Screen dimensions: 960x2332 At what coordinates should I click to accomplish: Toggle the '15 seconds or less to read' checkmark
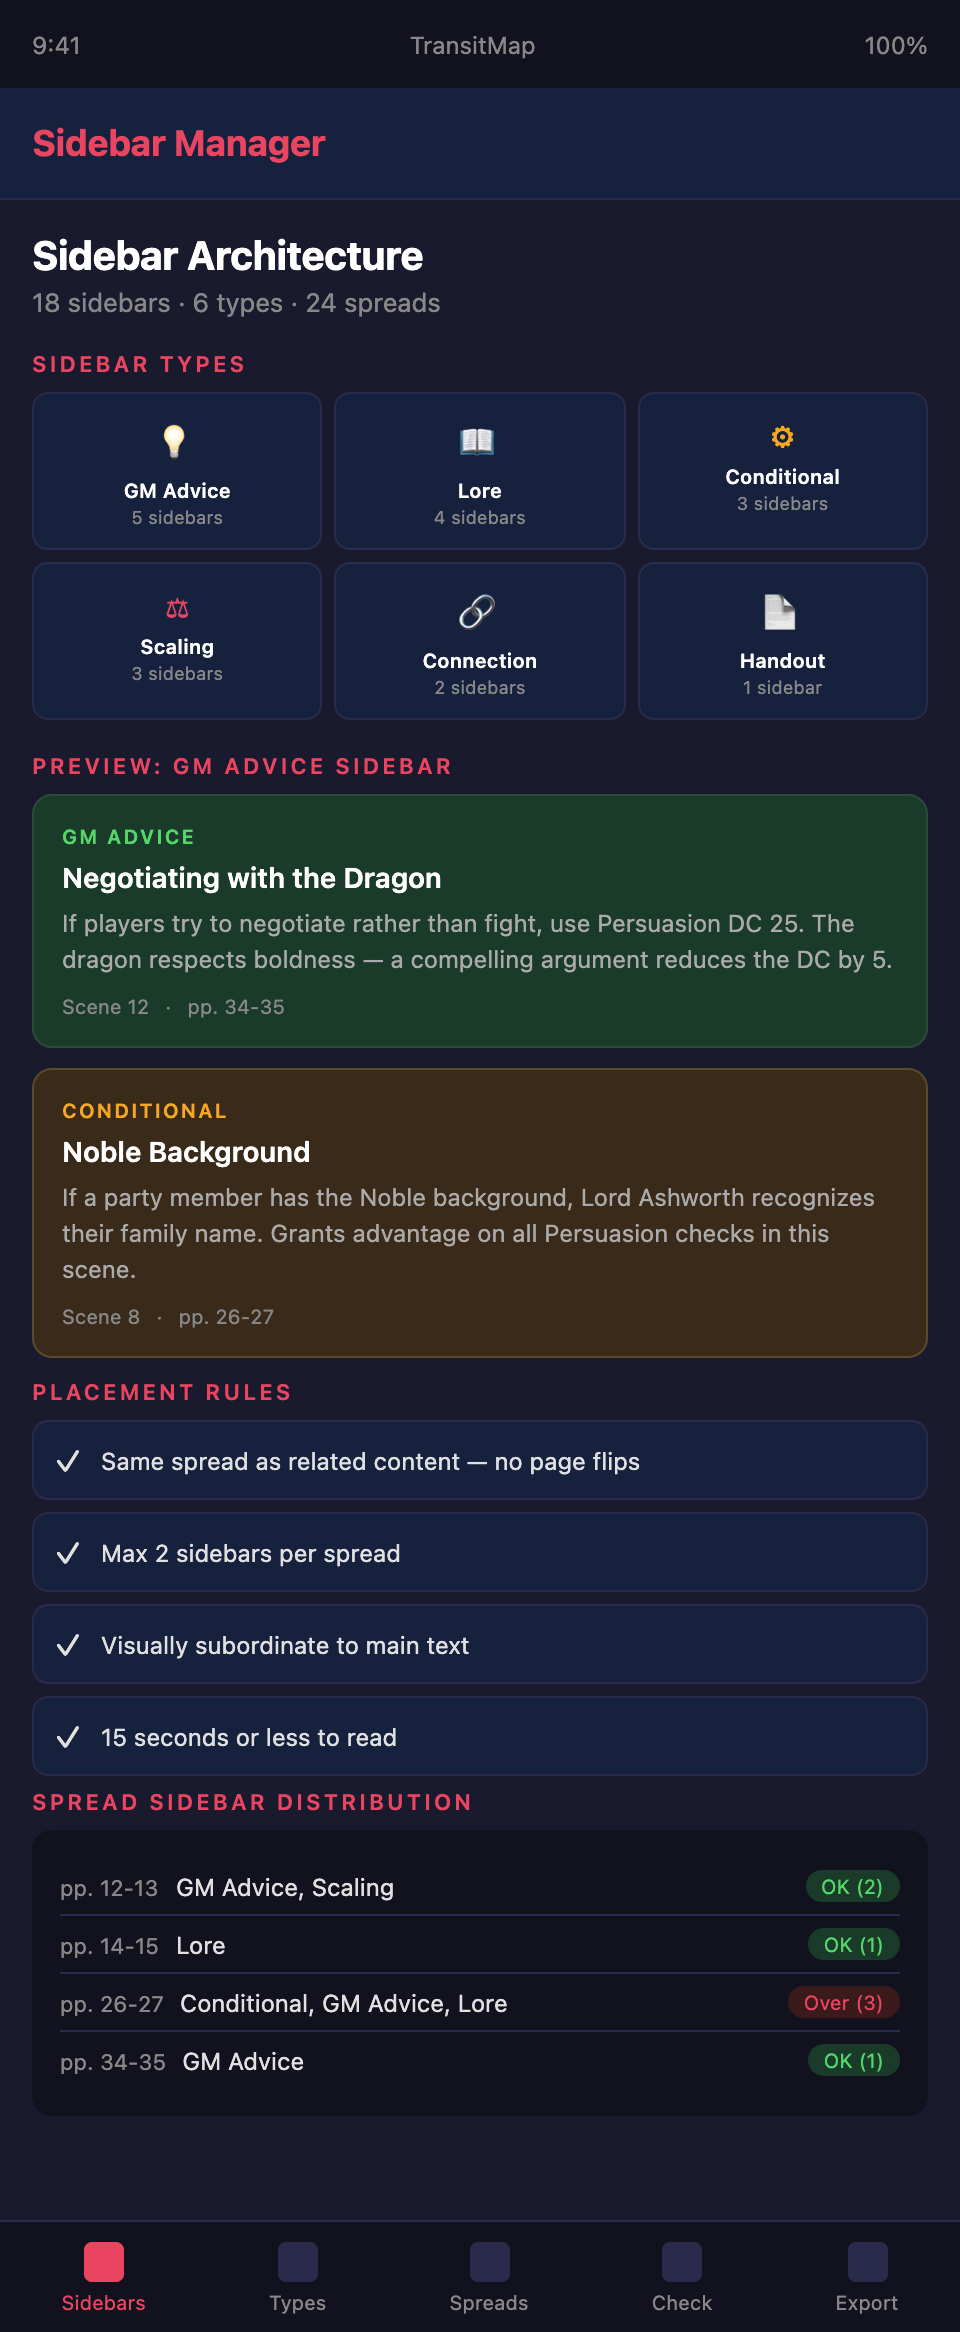pos(68,1738)
